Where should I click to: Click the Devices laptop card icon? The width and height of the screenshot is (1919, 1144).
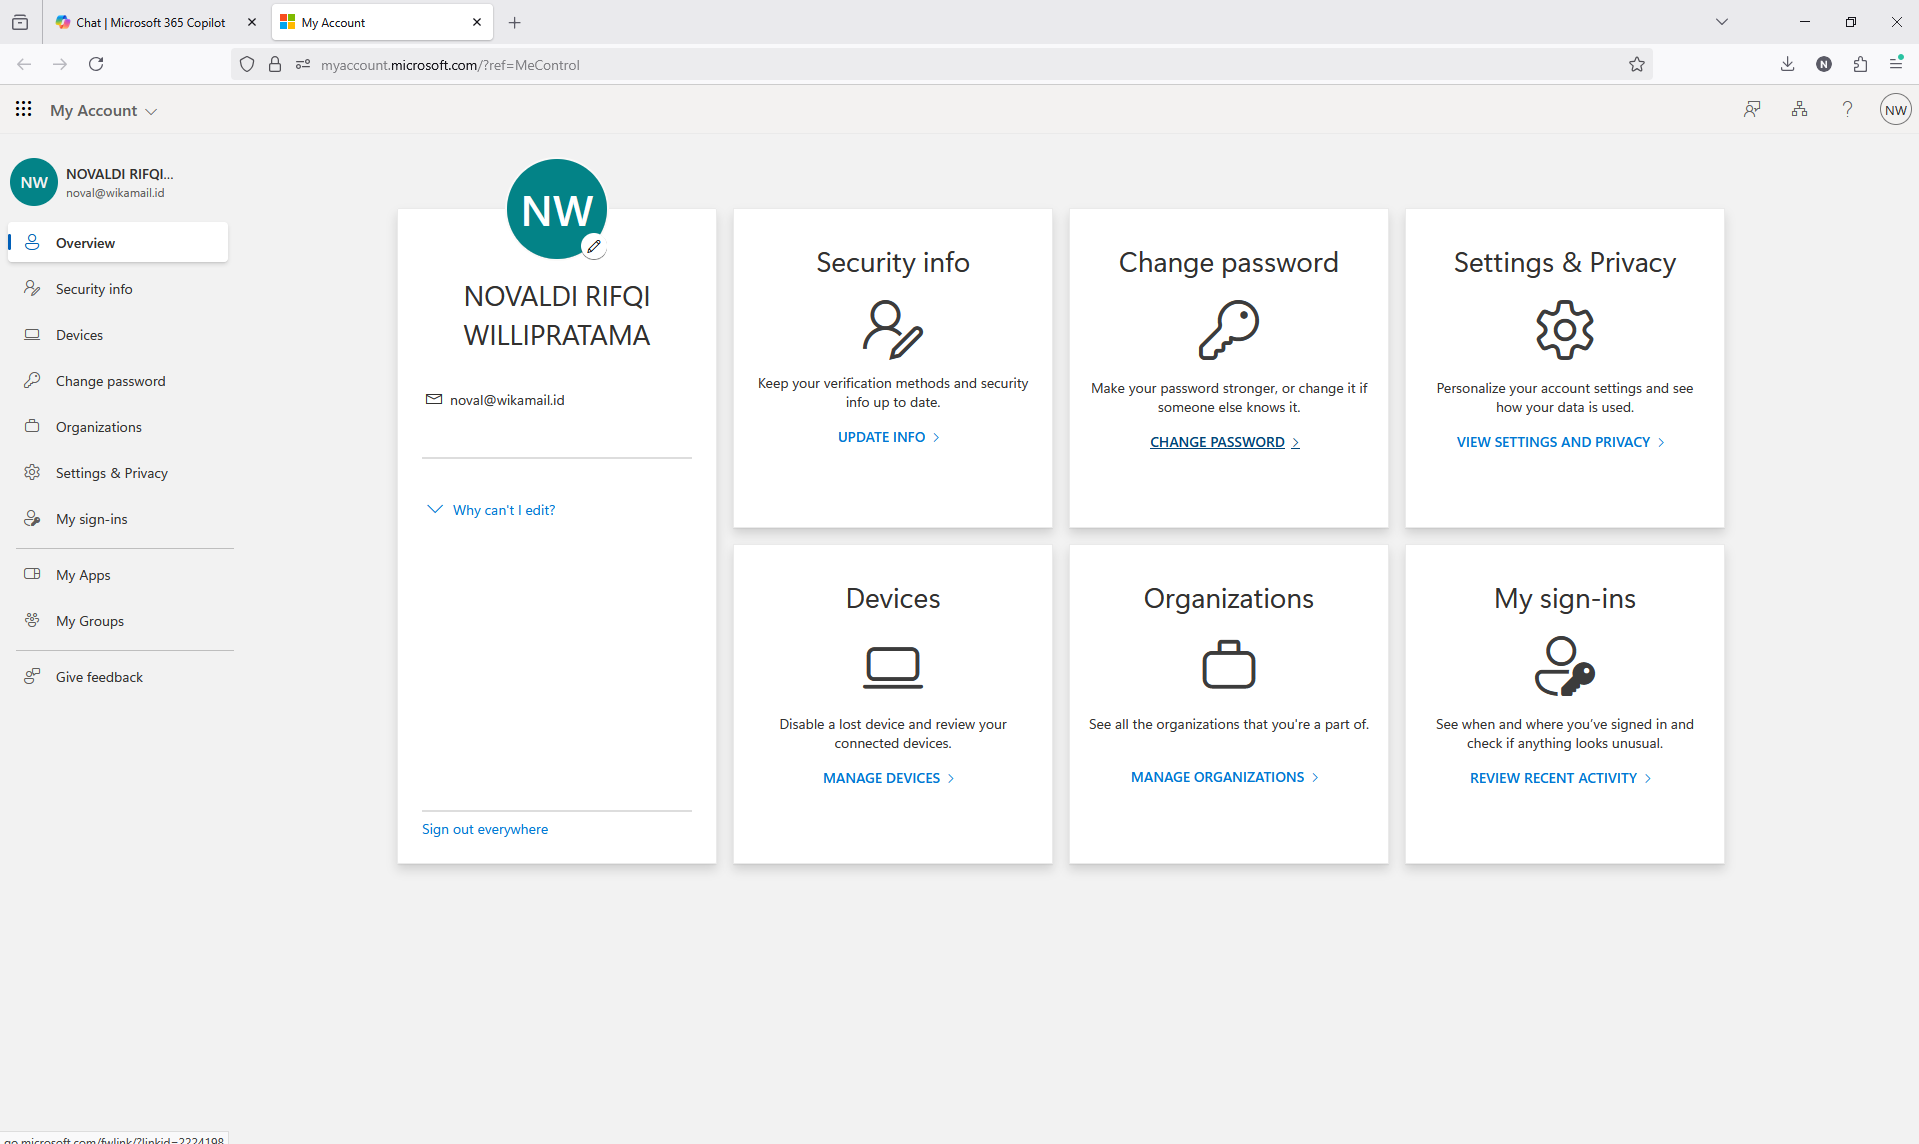893,667
